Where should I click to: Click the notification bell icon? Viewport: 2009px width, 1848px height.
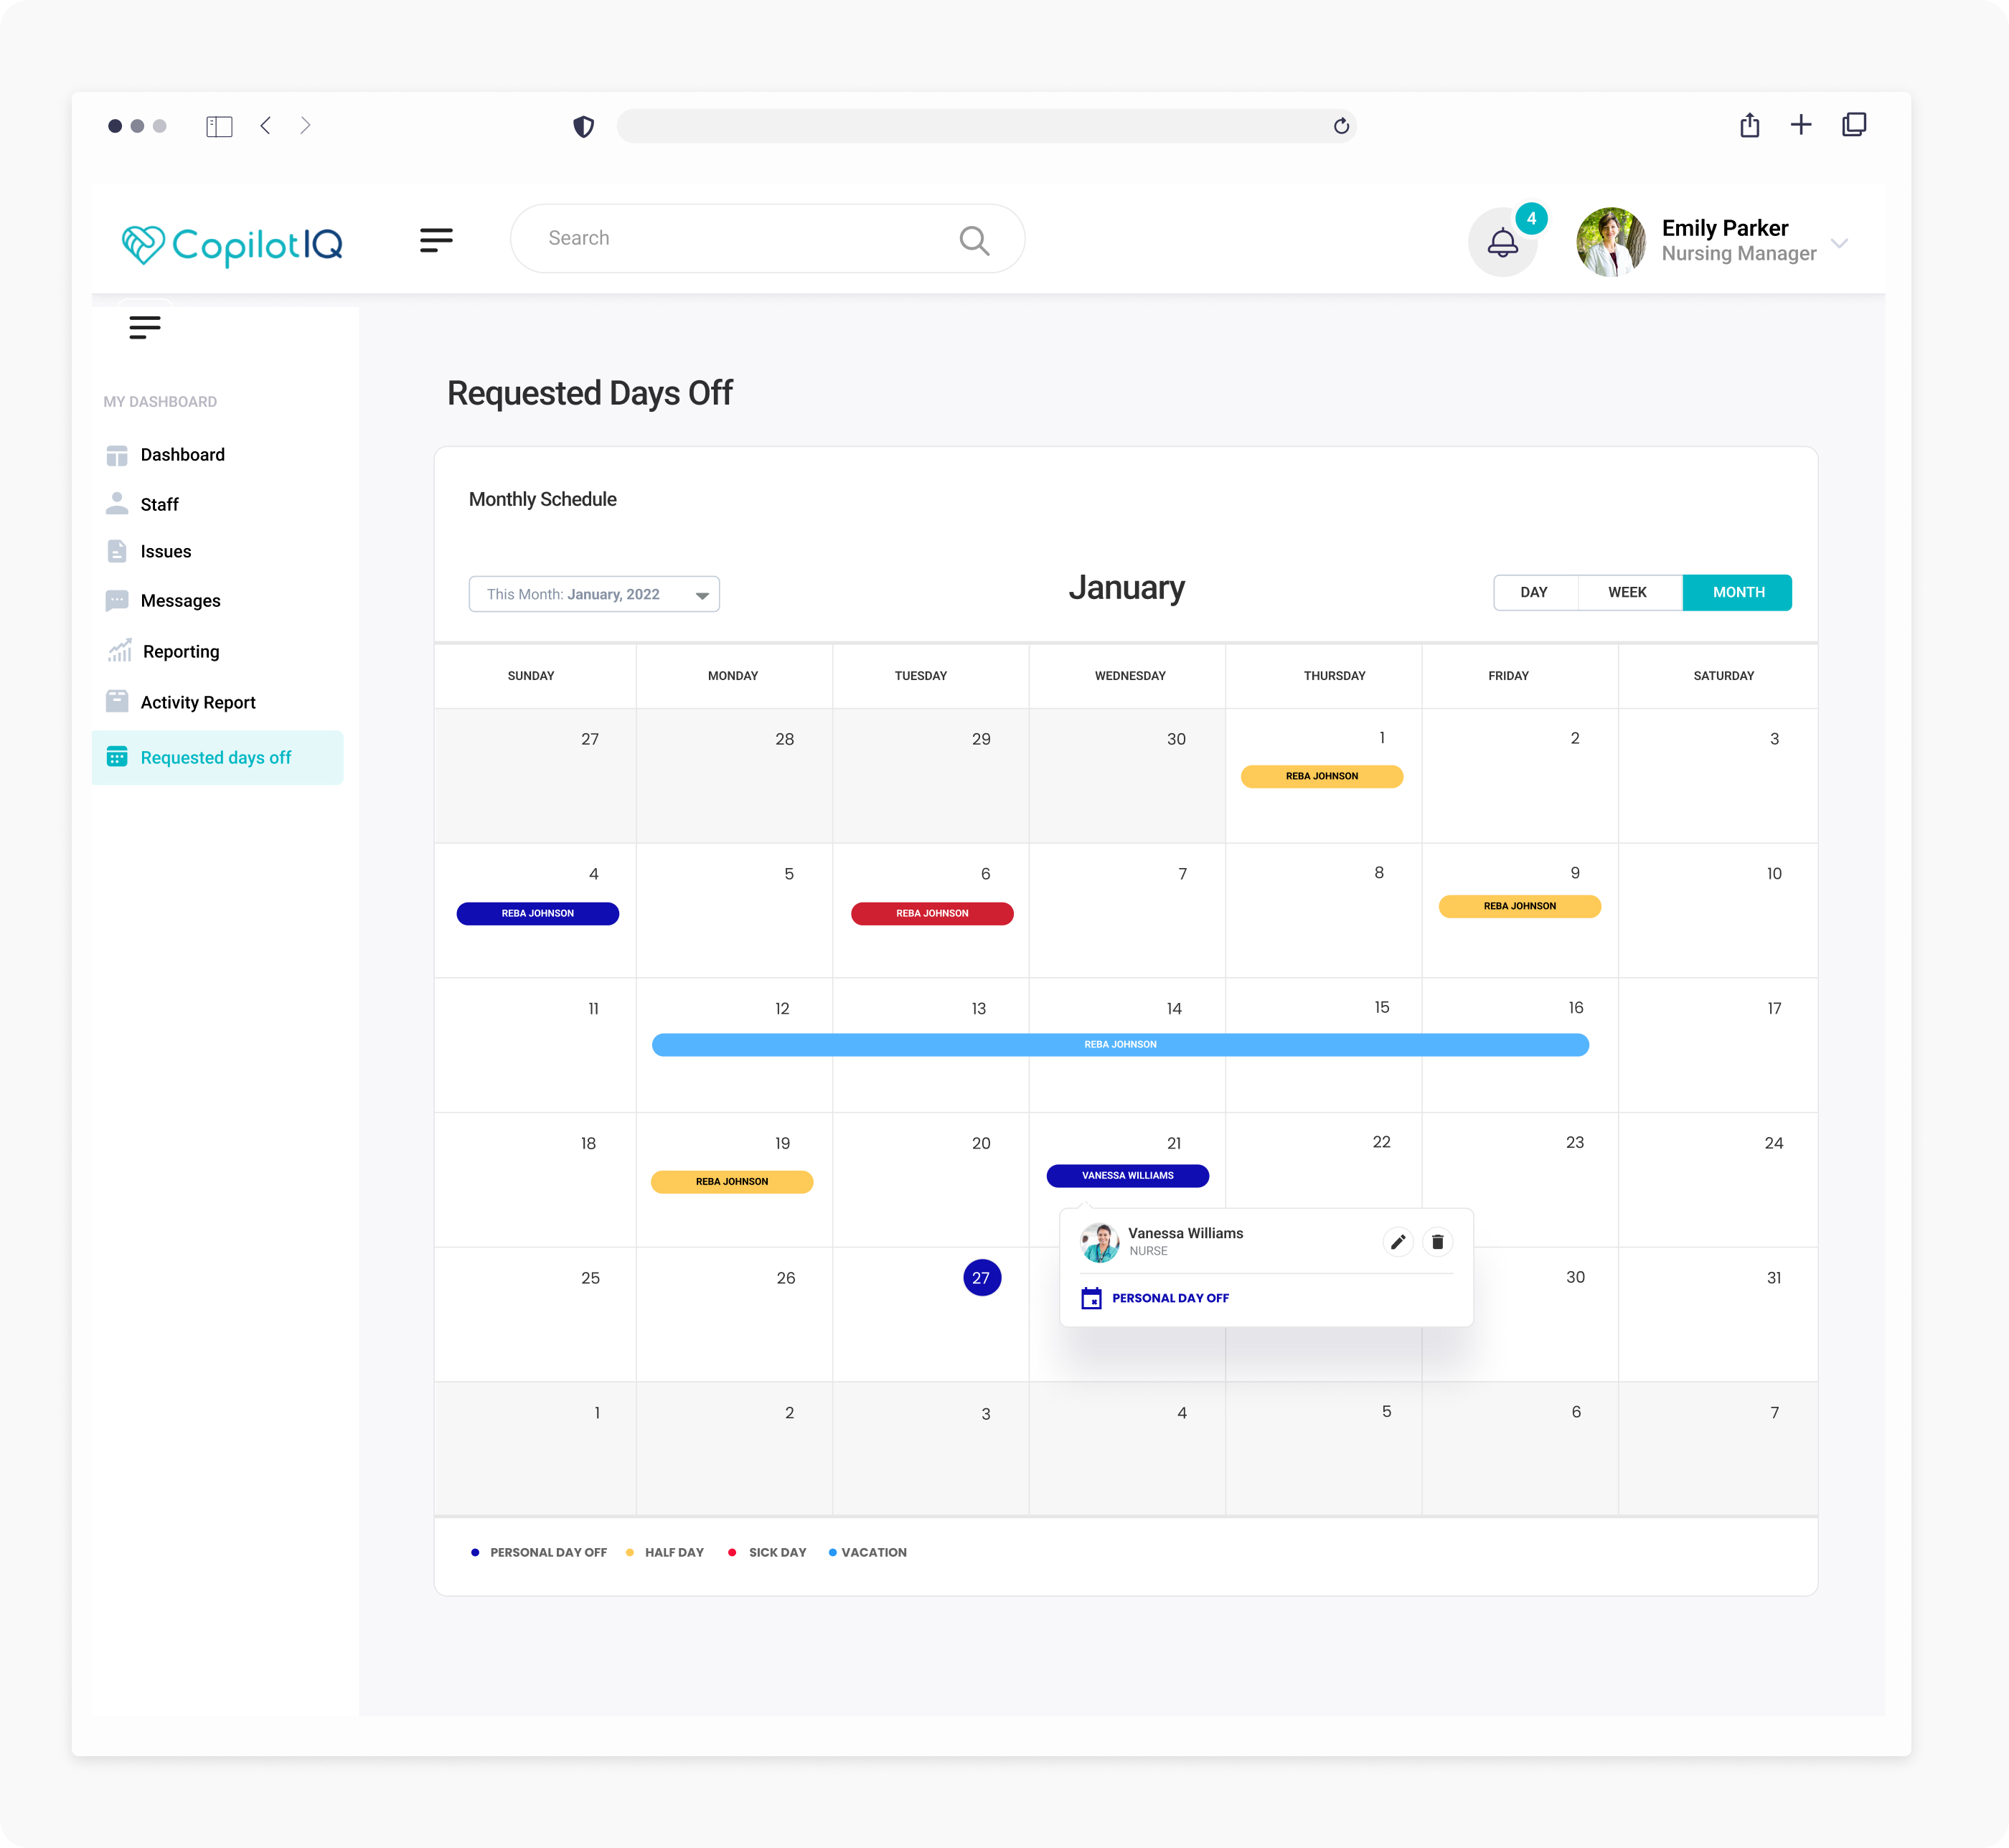click(x=1502, y=242)
